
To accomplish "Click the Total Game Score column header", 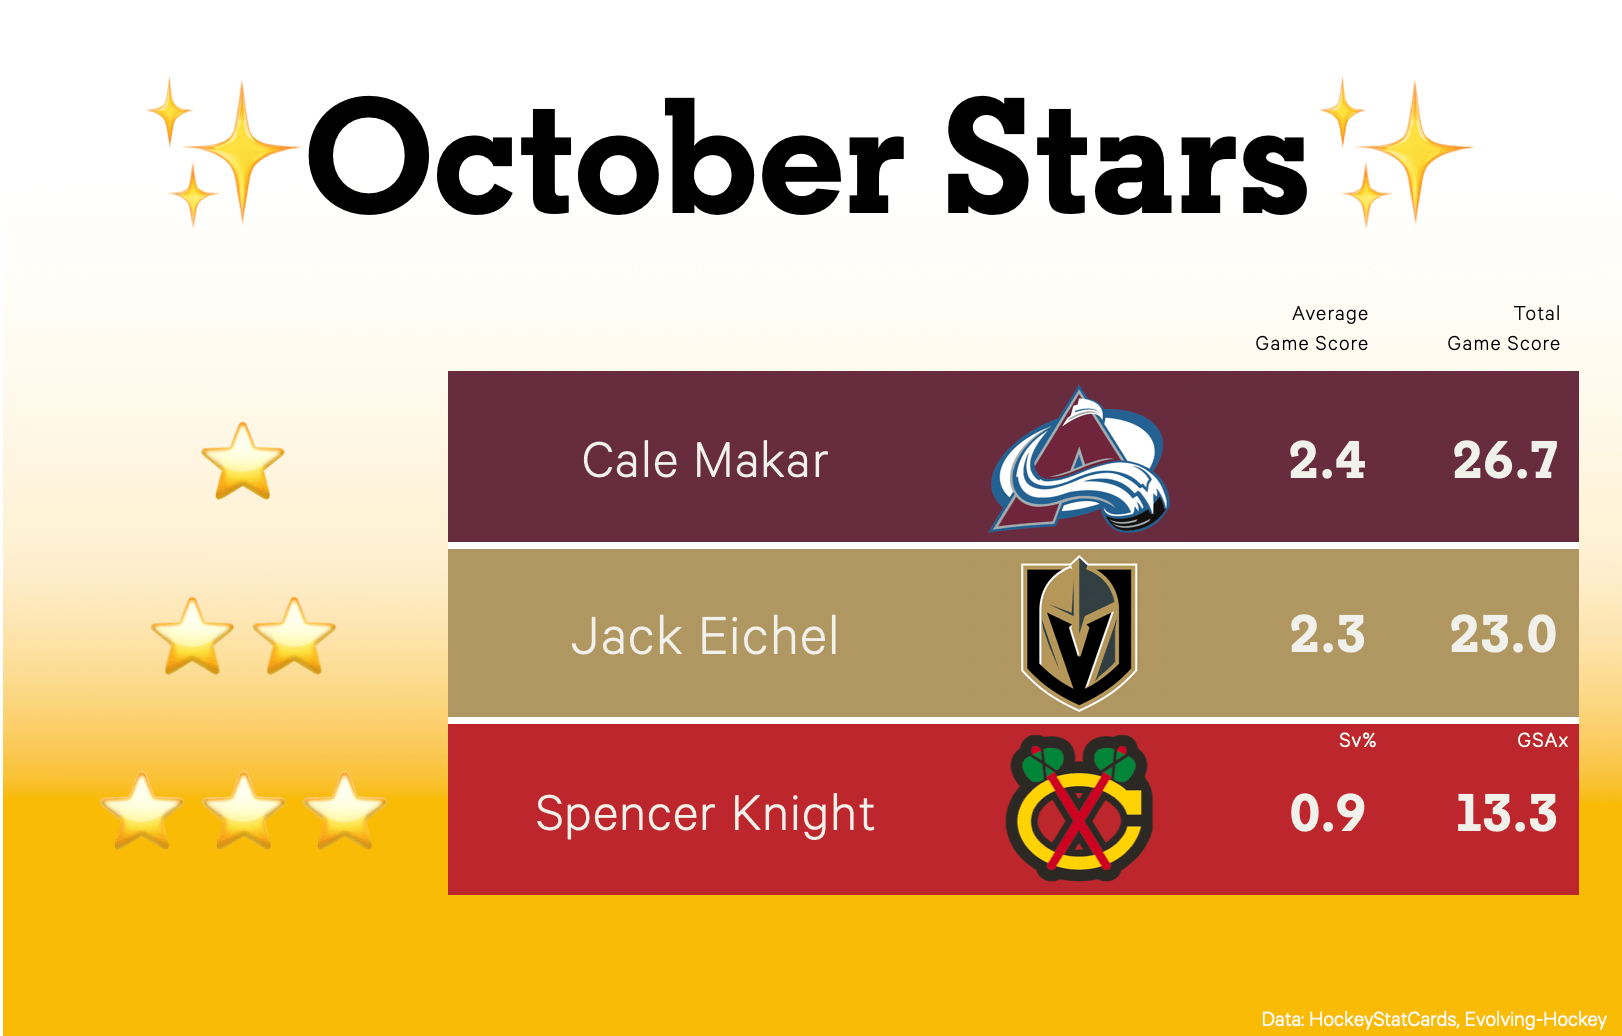I will coord(1503,328).
